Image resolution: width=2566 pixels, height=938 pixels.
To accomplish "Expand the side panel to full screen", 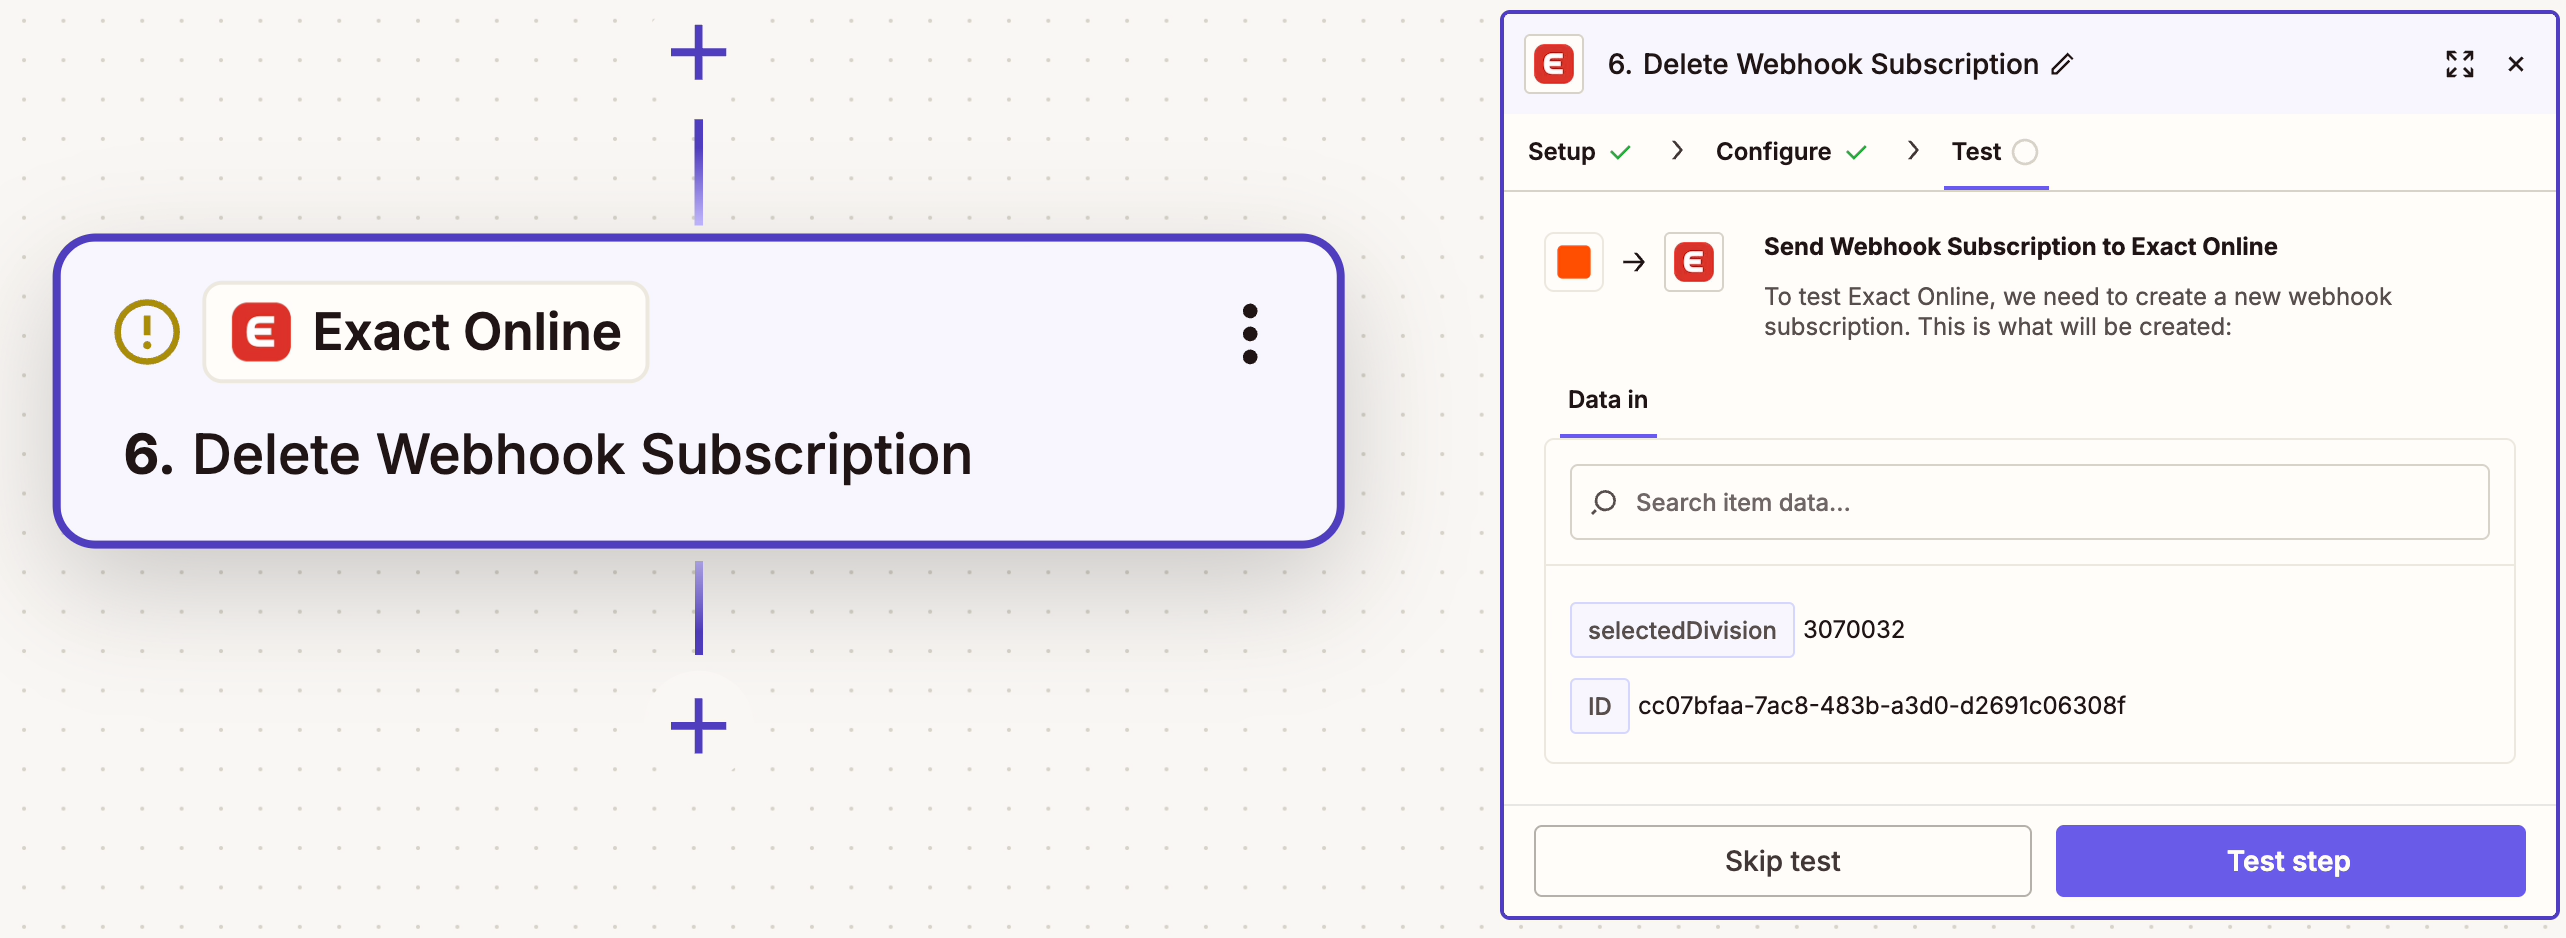I will click(x=2459, y=65).
